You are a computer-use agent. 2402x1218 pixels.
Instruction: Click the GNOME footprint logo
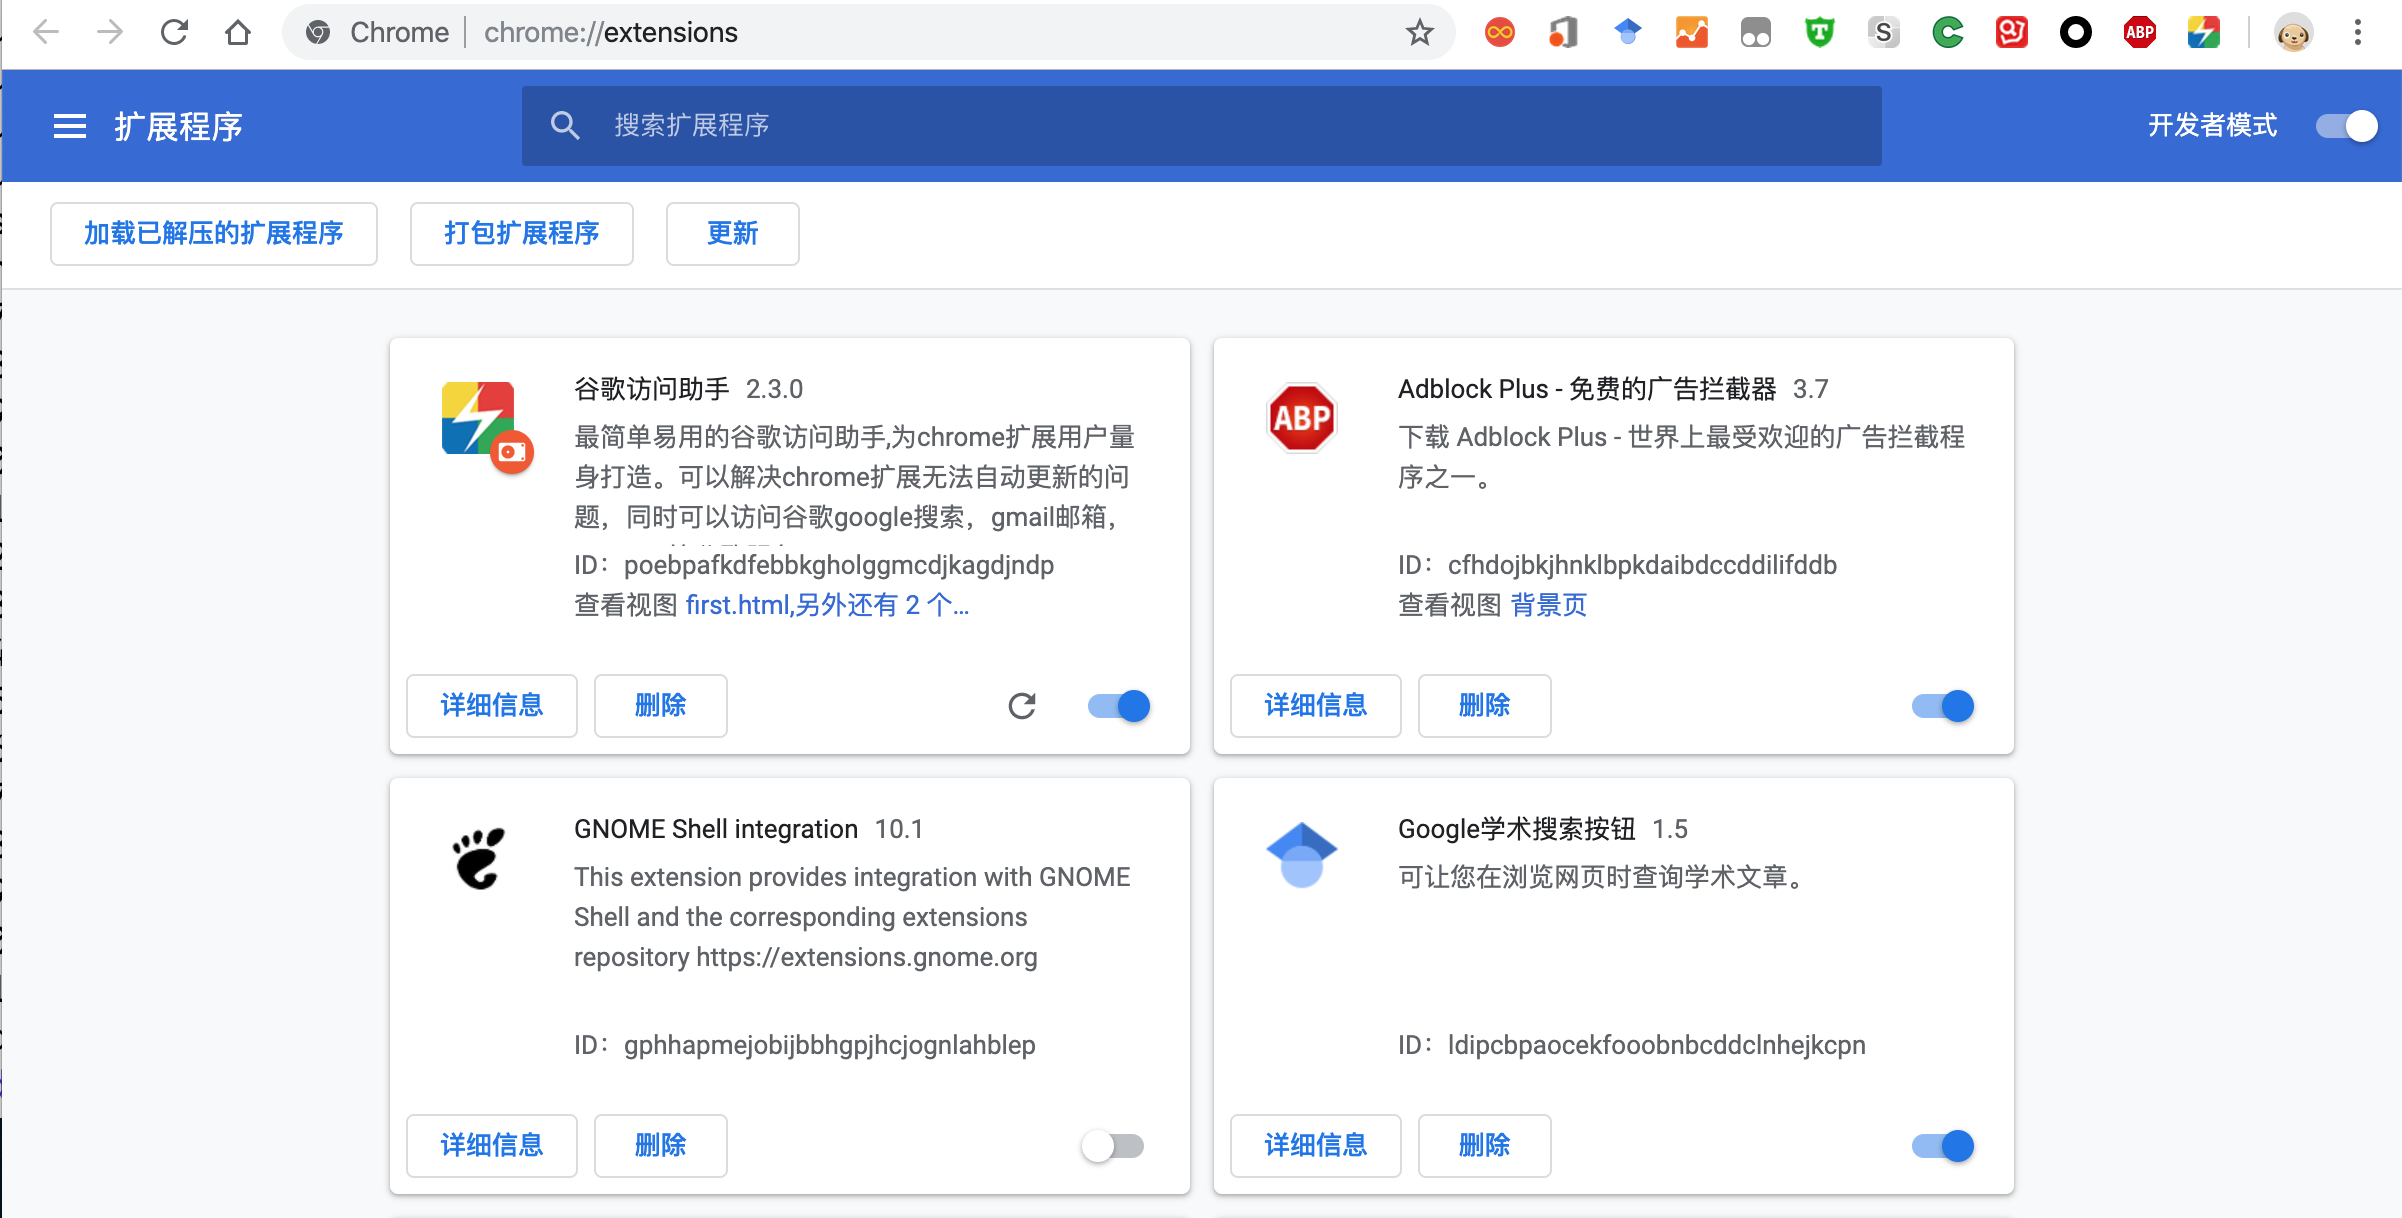click(479, 858)
